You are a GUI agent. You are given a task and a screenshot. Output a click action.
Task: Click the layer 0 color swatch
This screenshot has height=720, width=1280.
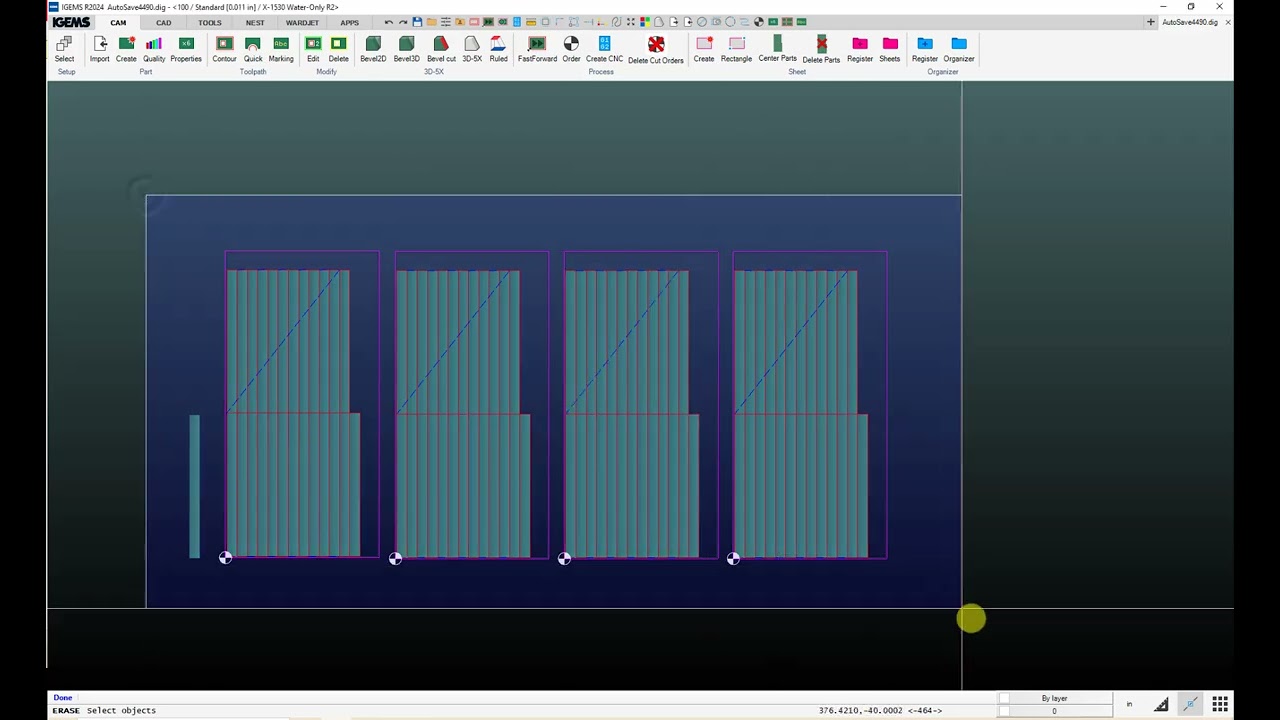click(x=1004, y=711)
